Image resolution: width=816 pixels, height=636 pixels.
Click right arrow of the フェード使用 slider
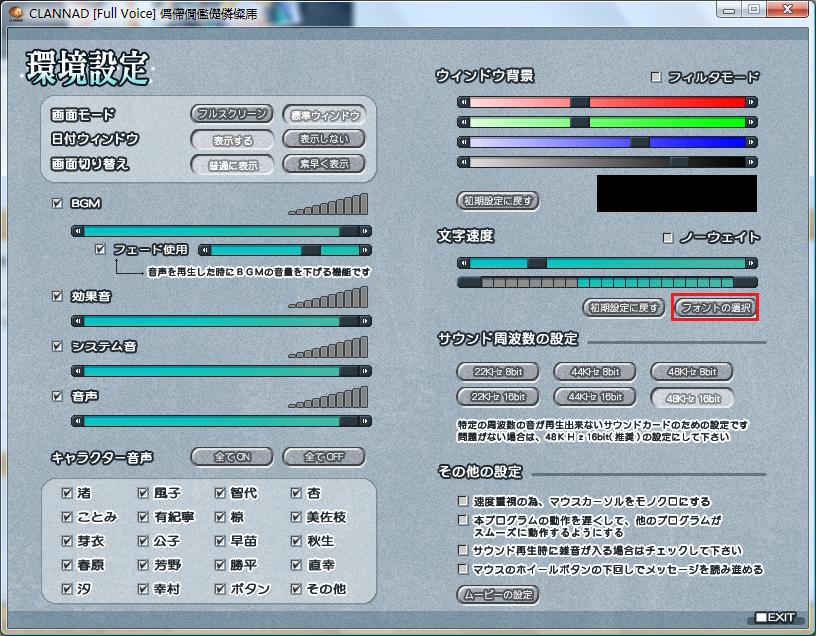(x=365, y=250)
